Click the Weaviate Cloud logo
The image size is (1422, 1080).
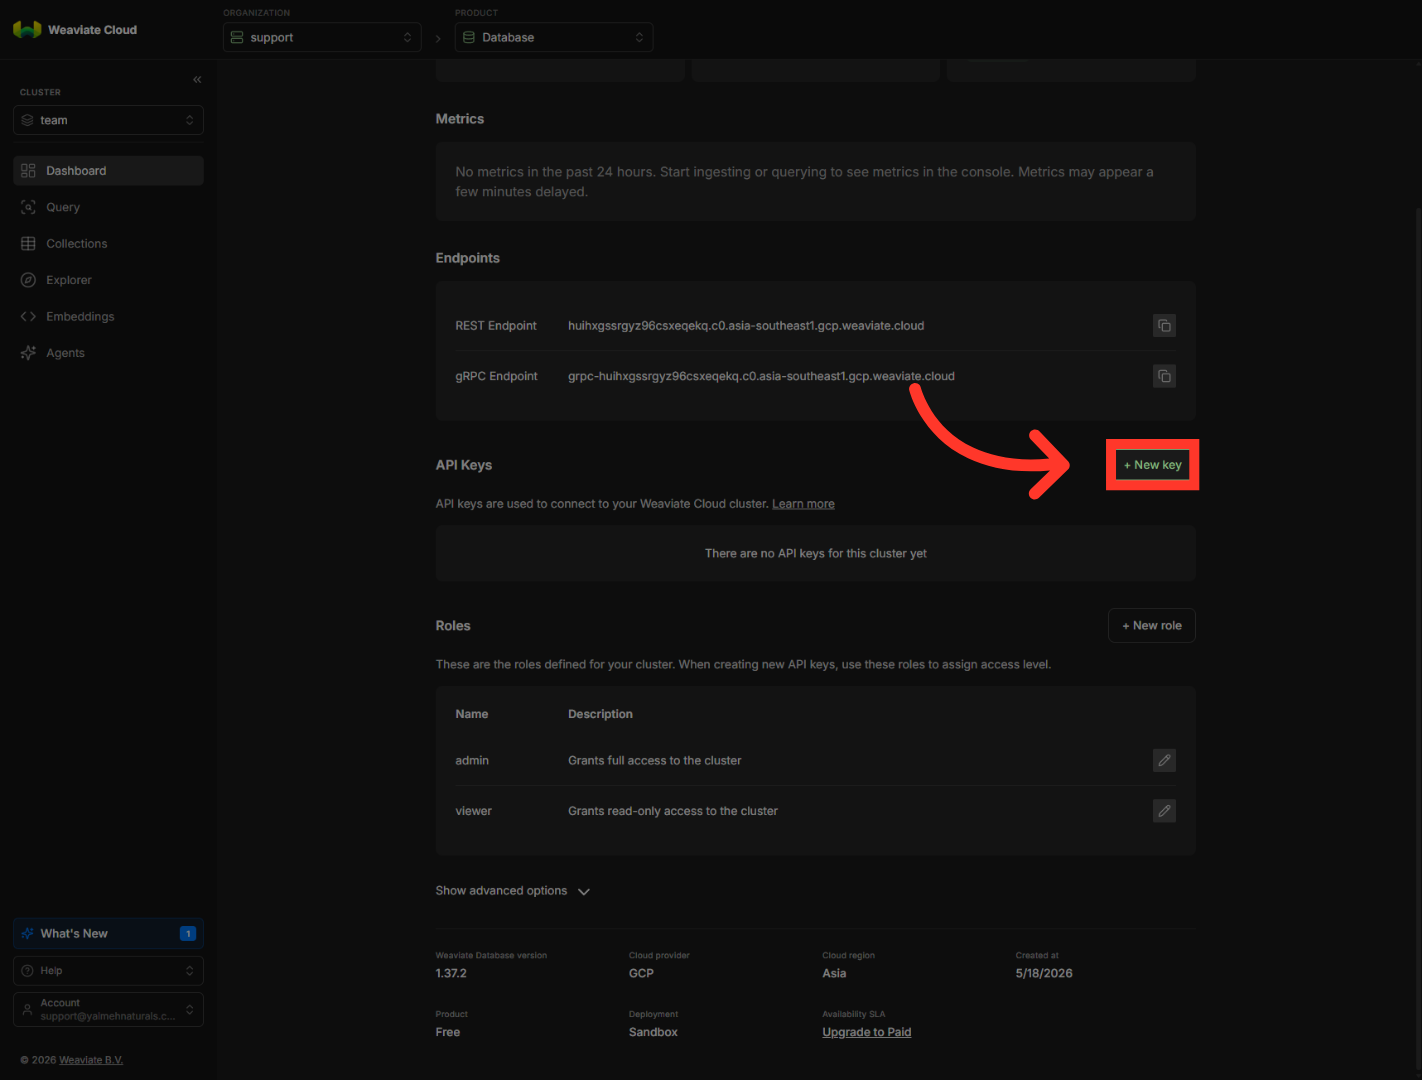[x=75, y=30]
